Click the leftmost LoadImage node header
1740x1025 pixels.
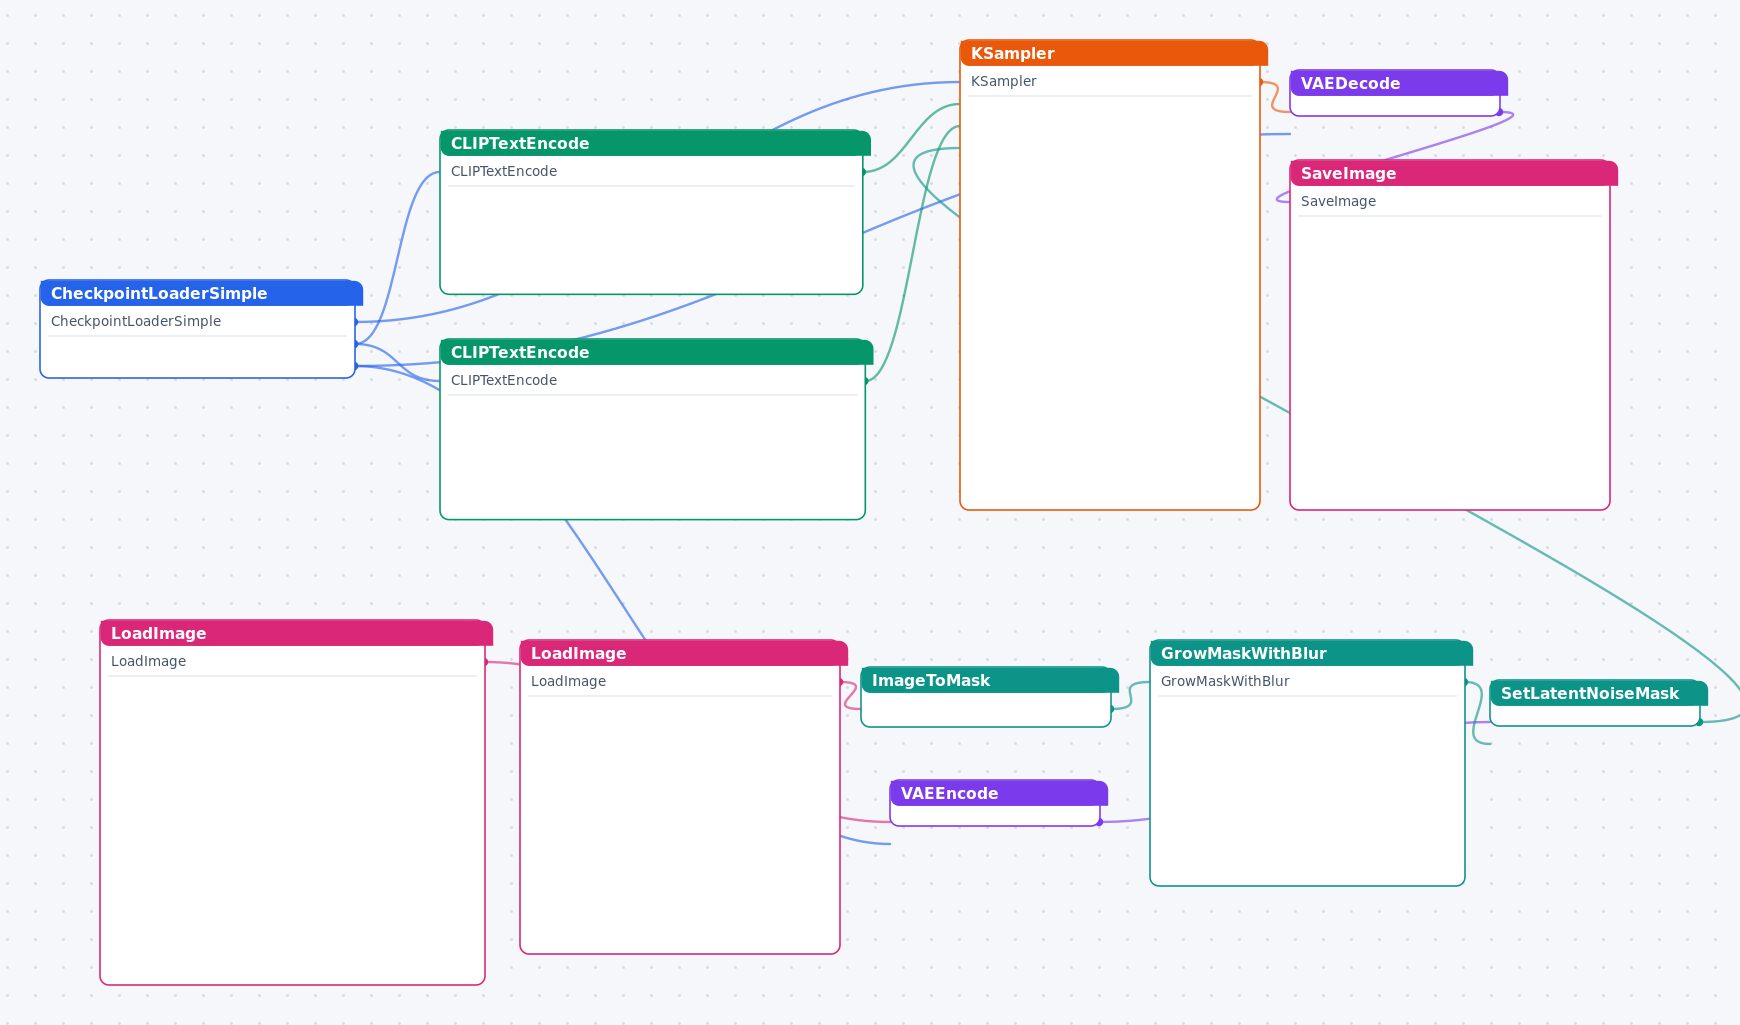coord(296,633)
